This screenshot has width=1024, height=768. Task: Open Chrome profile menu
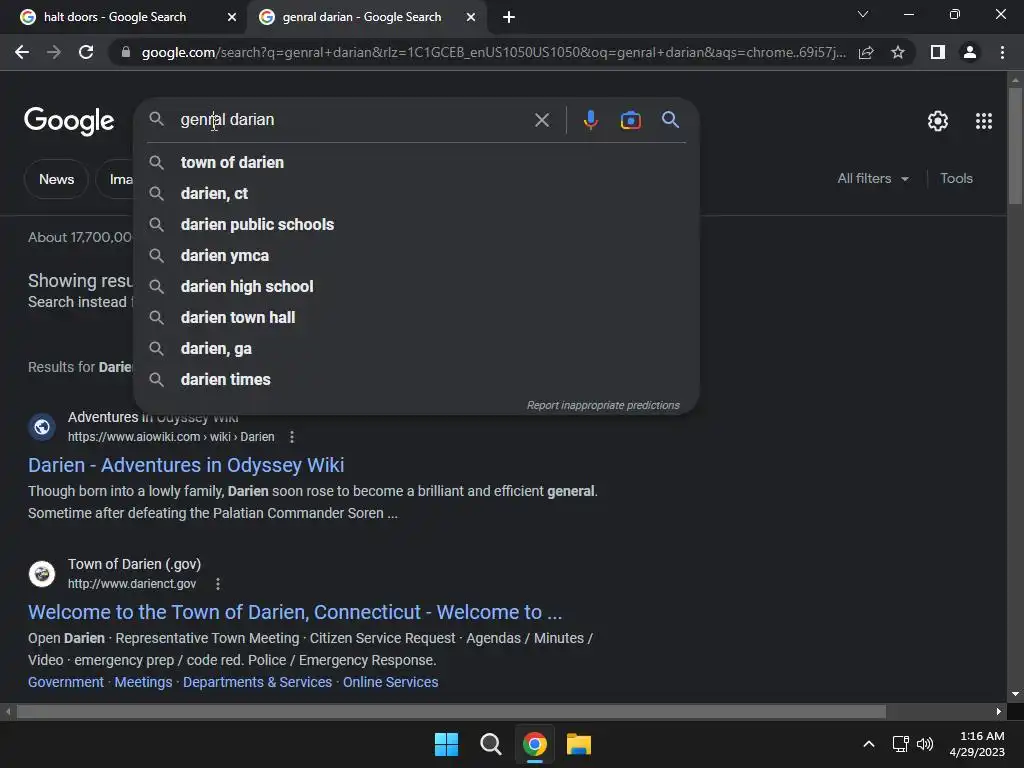coord(970,52)
